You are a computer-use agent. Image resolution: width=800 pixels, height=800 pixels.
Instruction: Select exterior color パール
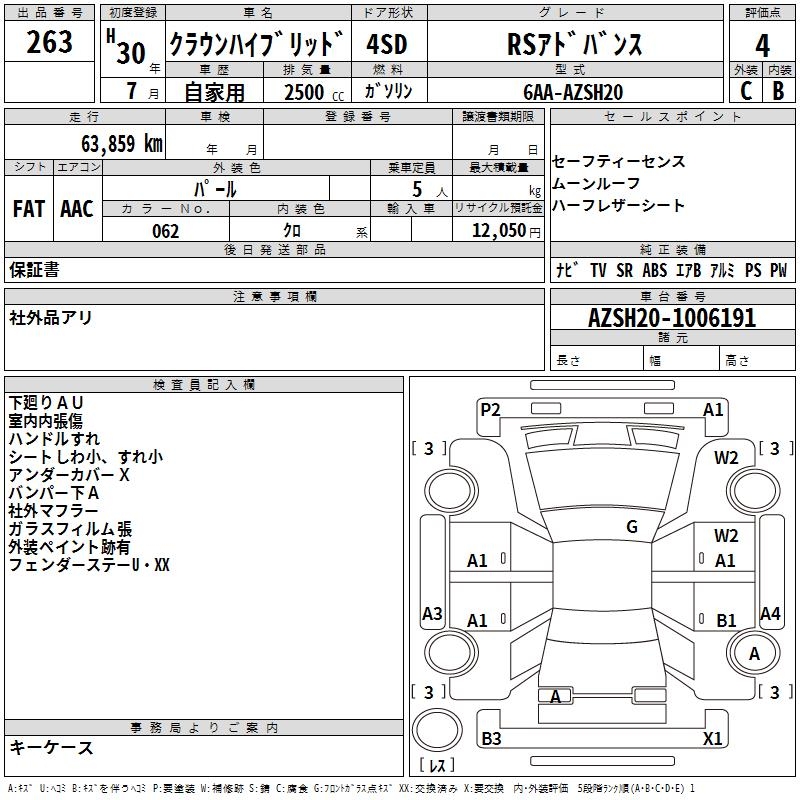[x=215, y=189]
